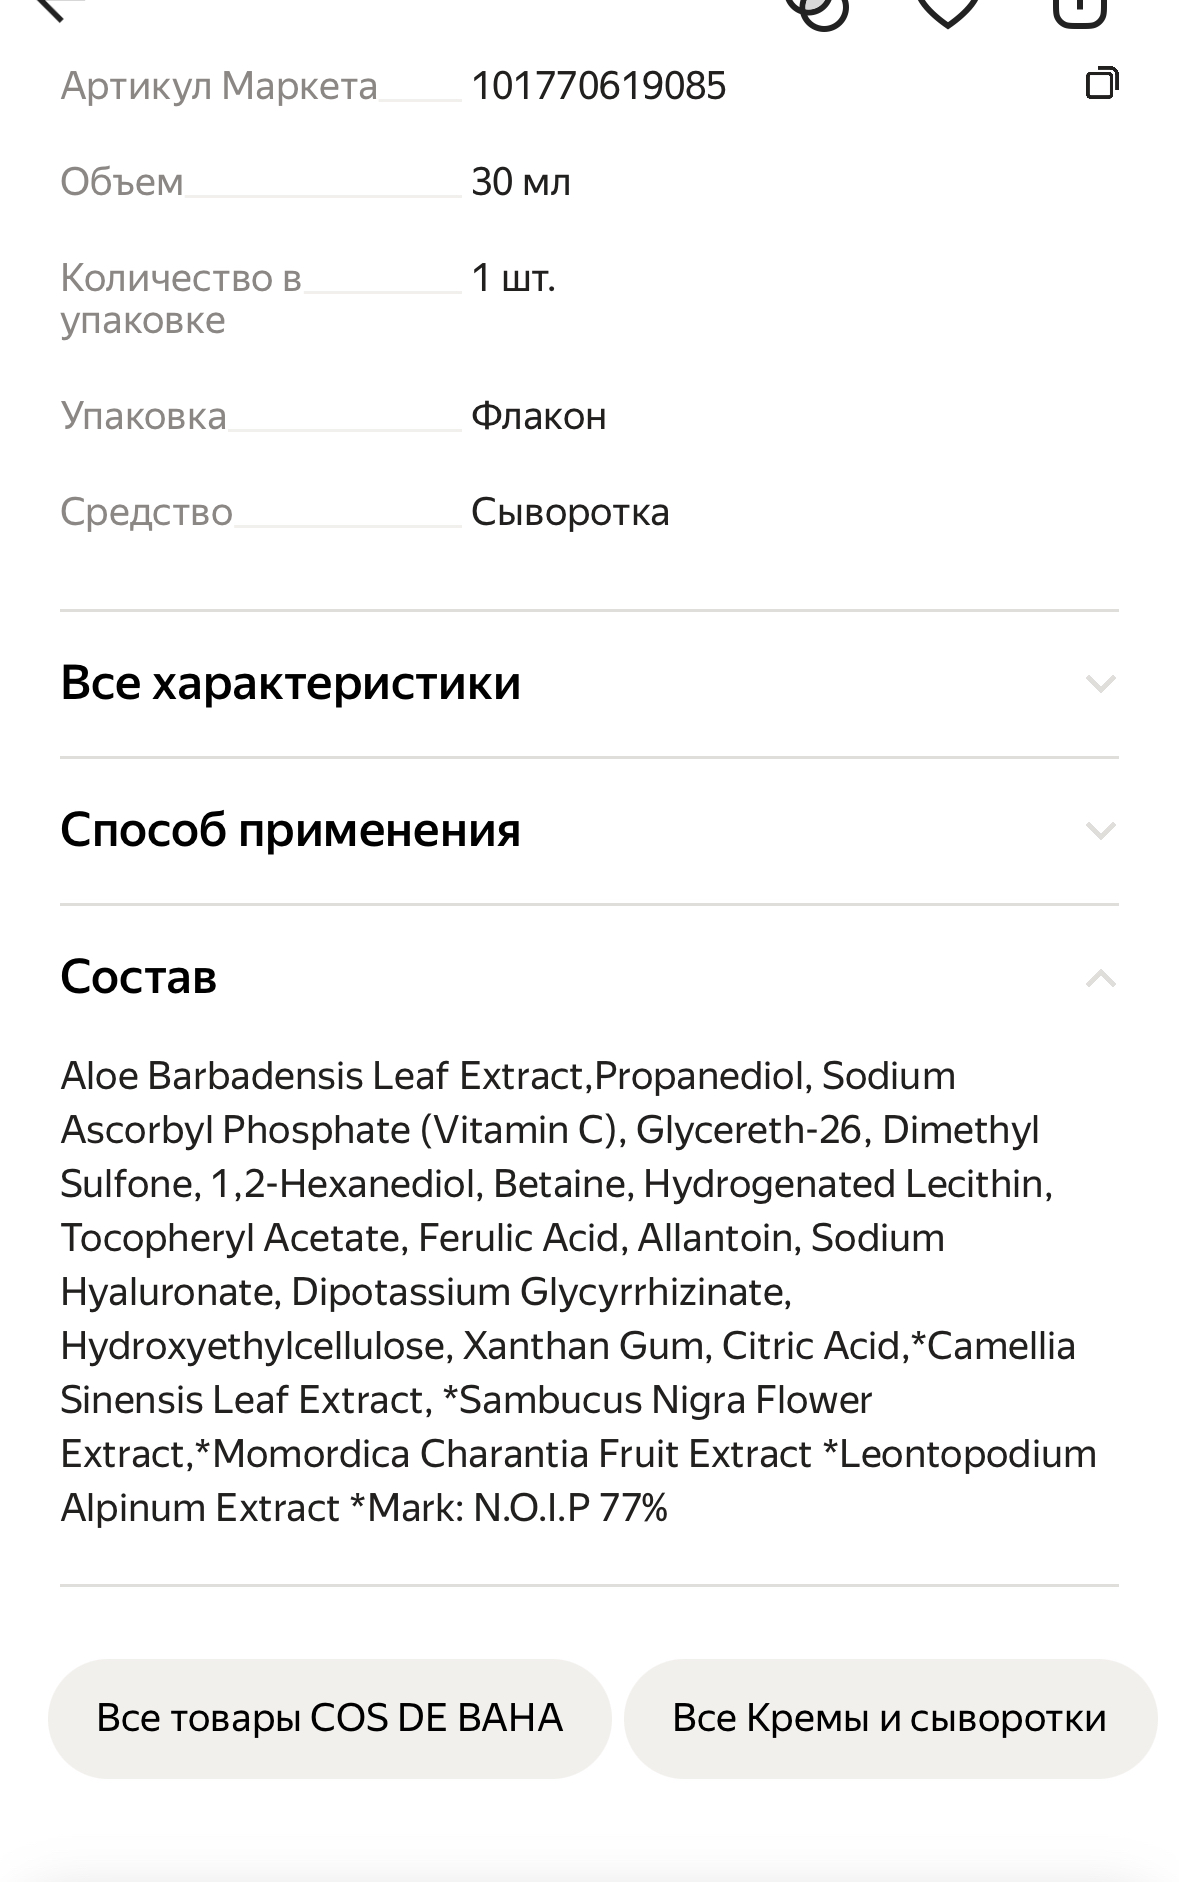Tap the compare products icon

[818, 10]
